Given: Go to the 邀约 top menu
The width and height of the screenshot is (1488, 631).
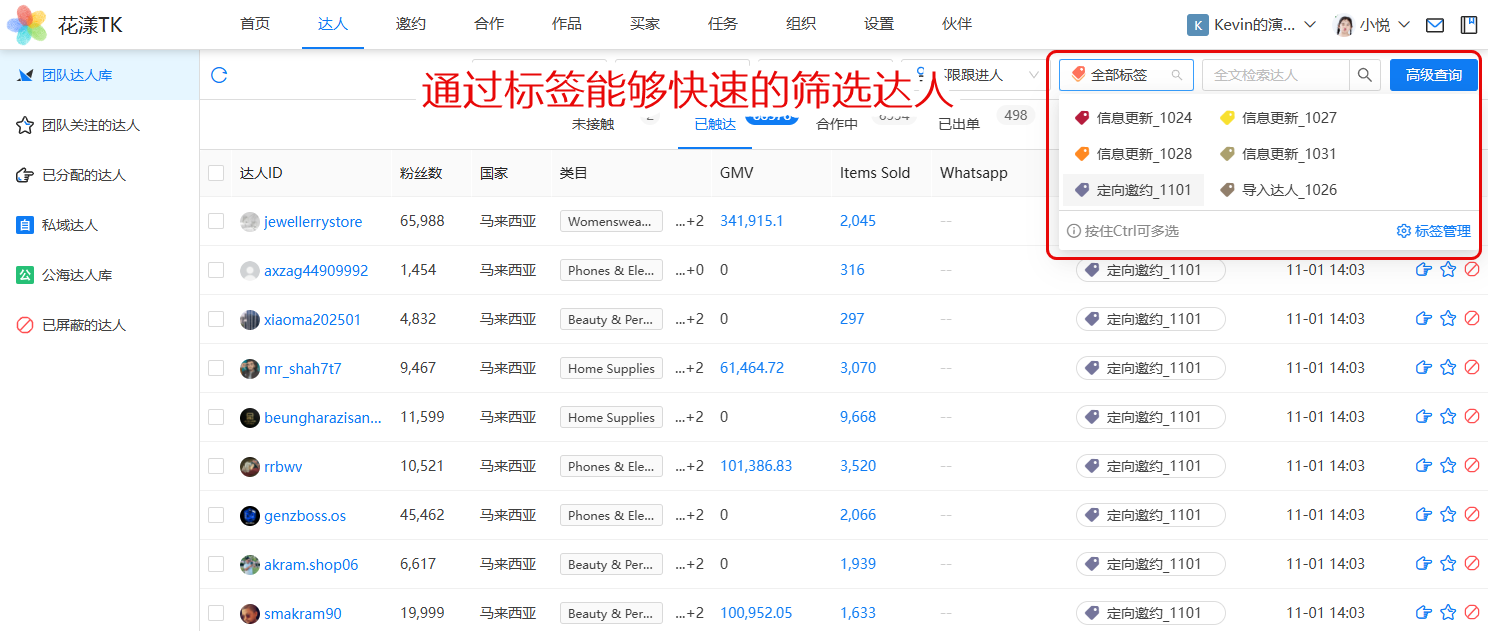Looking at the screenshot, I should coord(409,24).
